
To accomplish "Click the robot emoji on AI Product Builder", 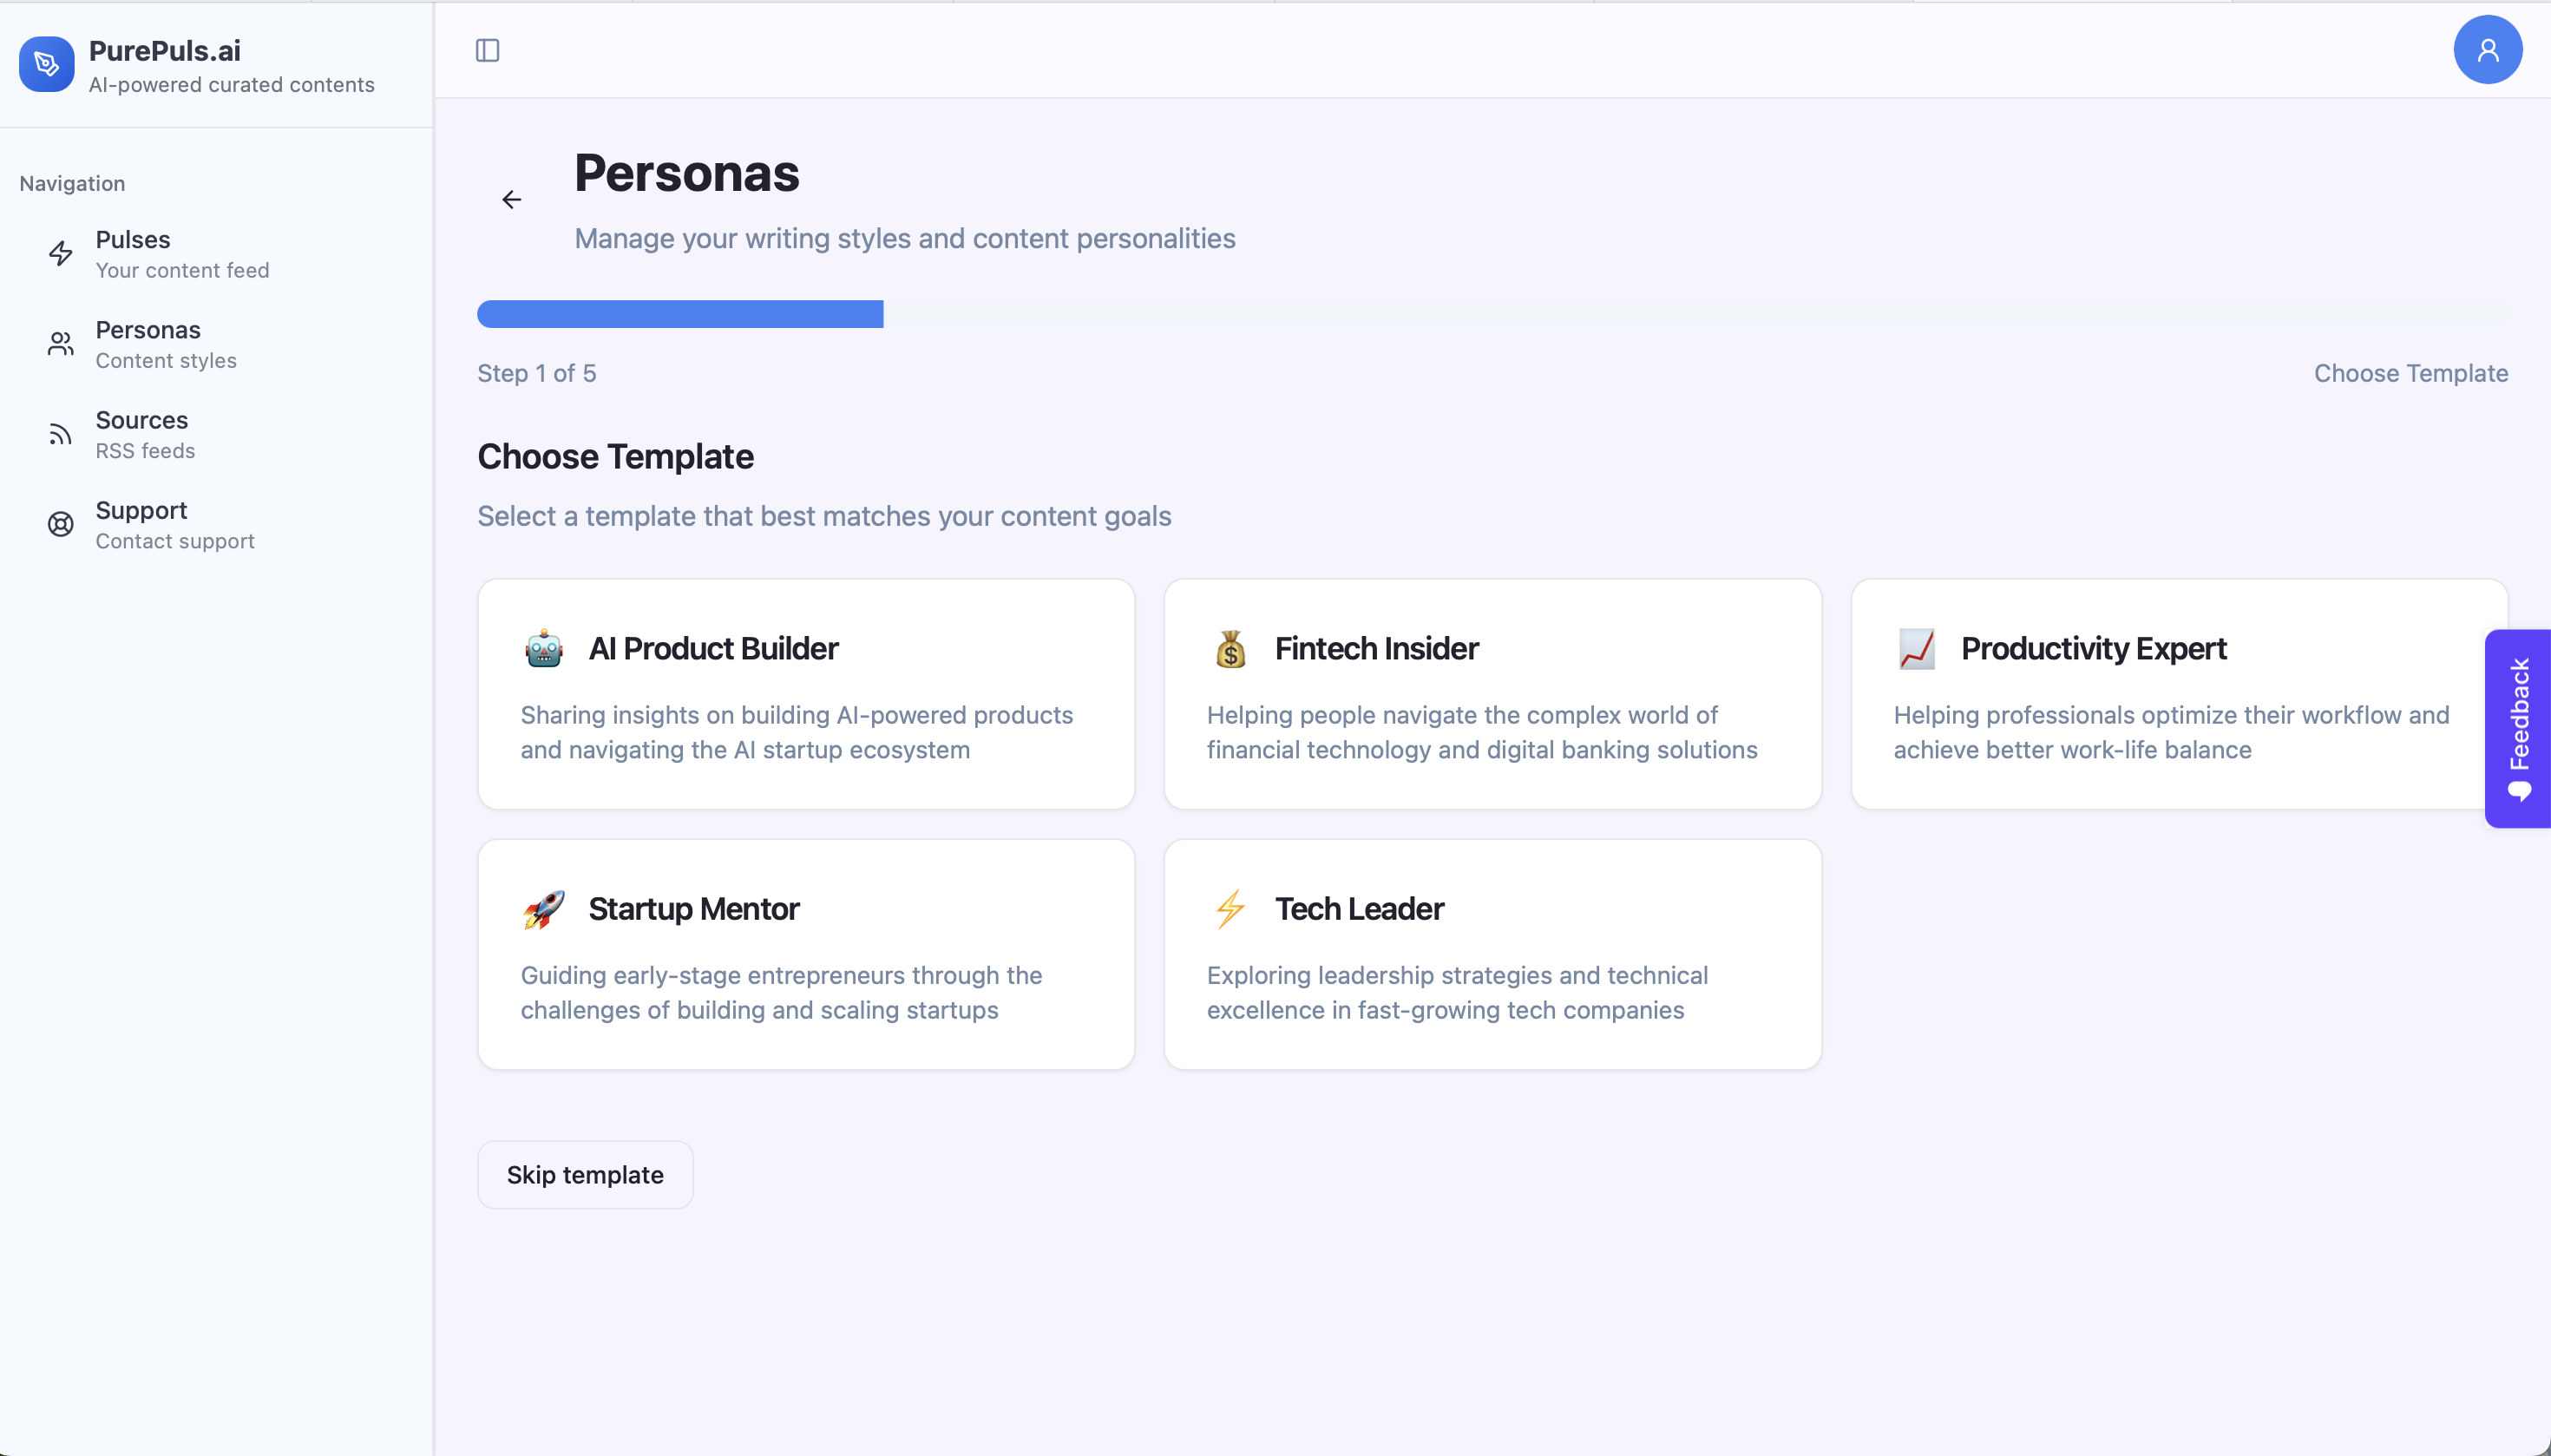I will coord(543,648).
